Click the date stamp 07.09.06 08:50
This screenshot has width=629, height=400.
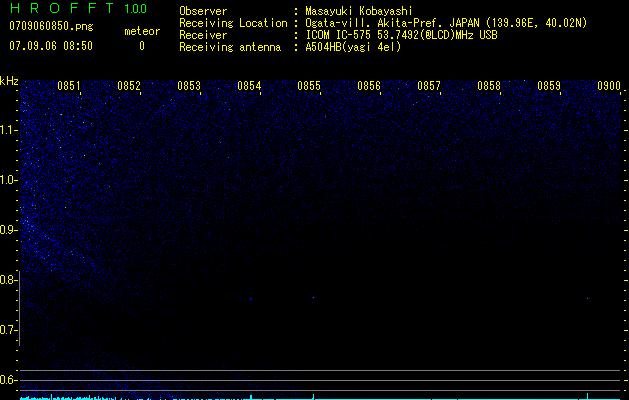(x=51, y=46)
